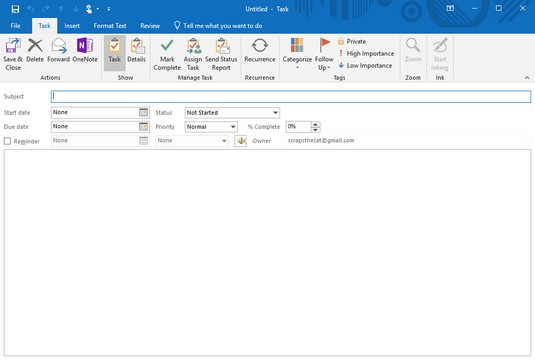Mark the task Complete

[x=167, y=55]
